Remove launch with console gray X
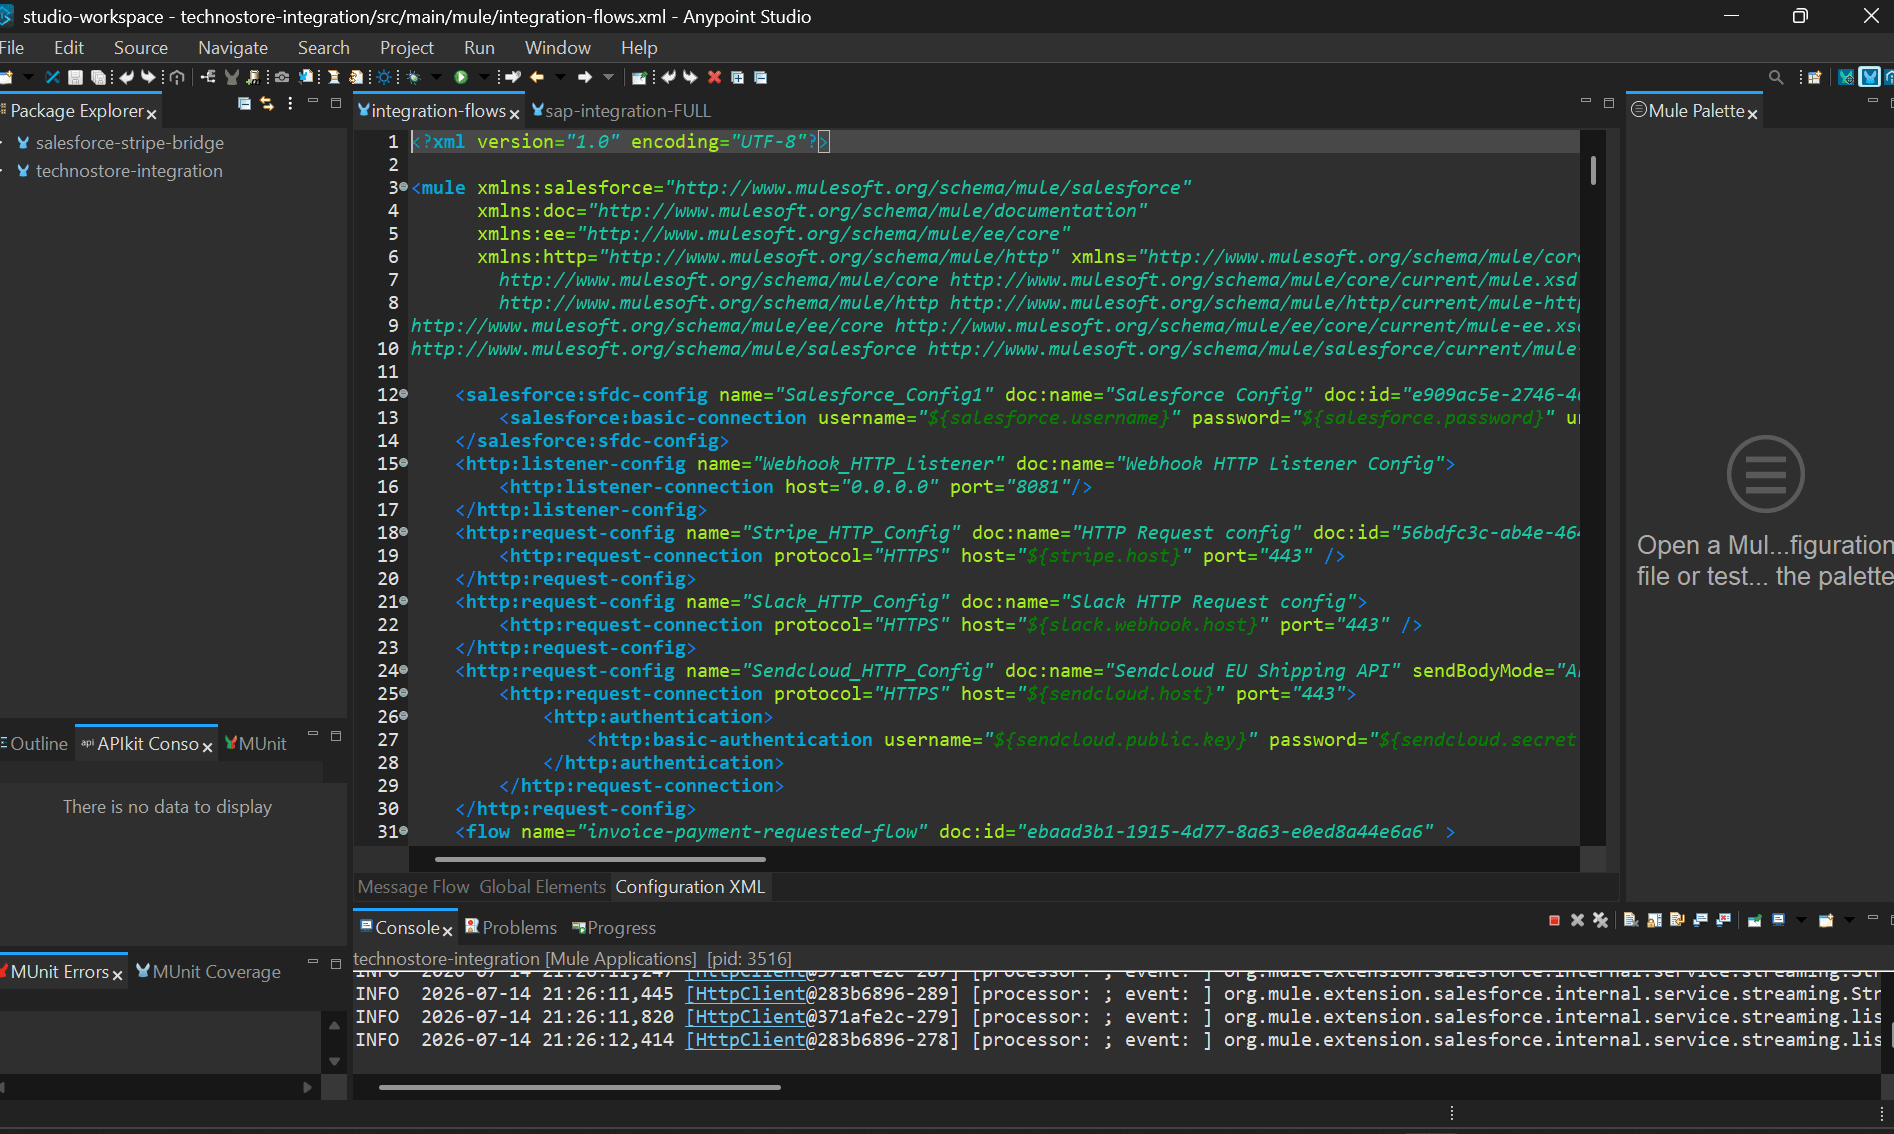 1577,920
